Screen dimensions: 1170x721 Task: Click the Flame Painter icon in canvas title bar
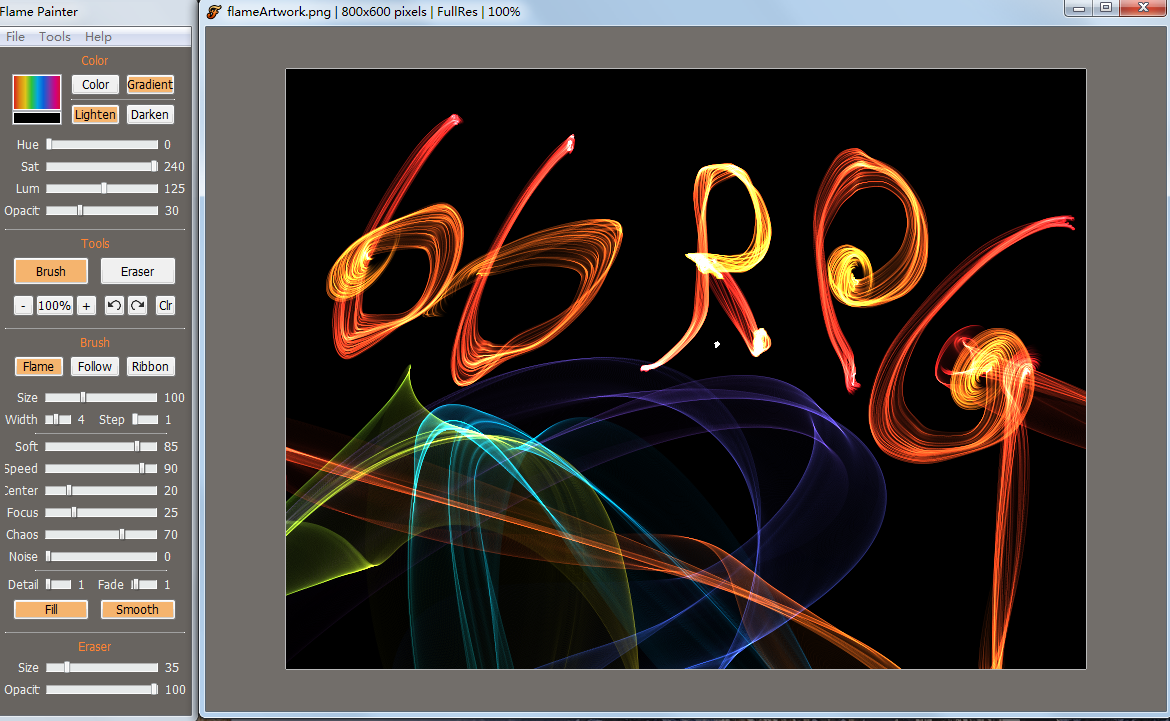[214, 11]
